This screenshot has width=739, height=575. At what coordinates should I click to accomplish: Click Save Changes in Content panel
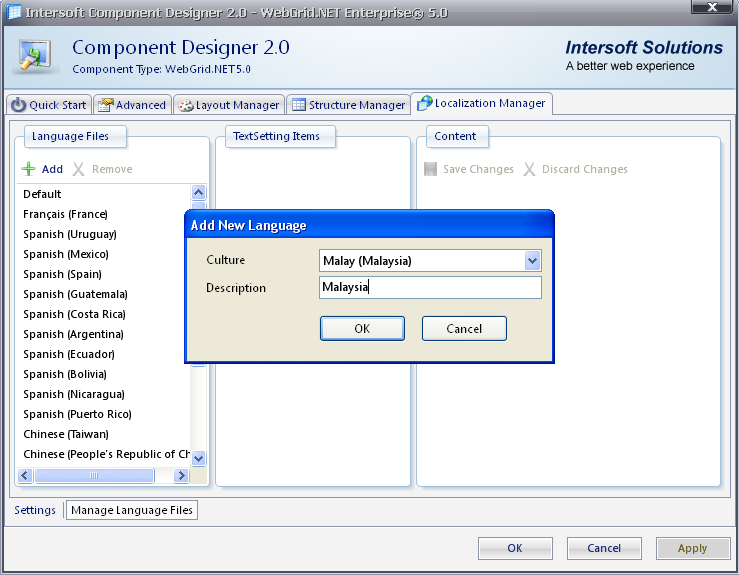[469, 169]
